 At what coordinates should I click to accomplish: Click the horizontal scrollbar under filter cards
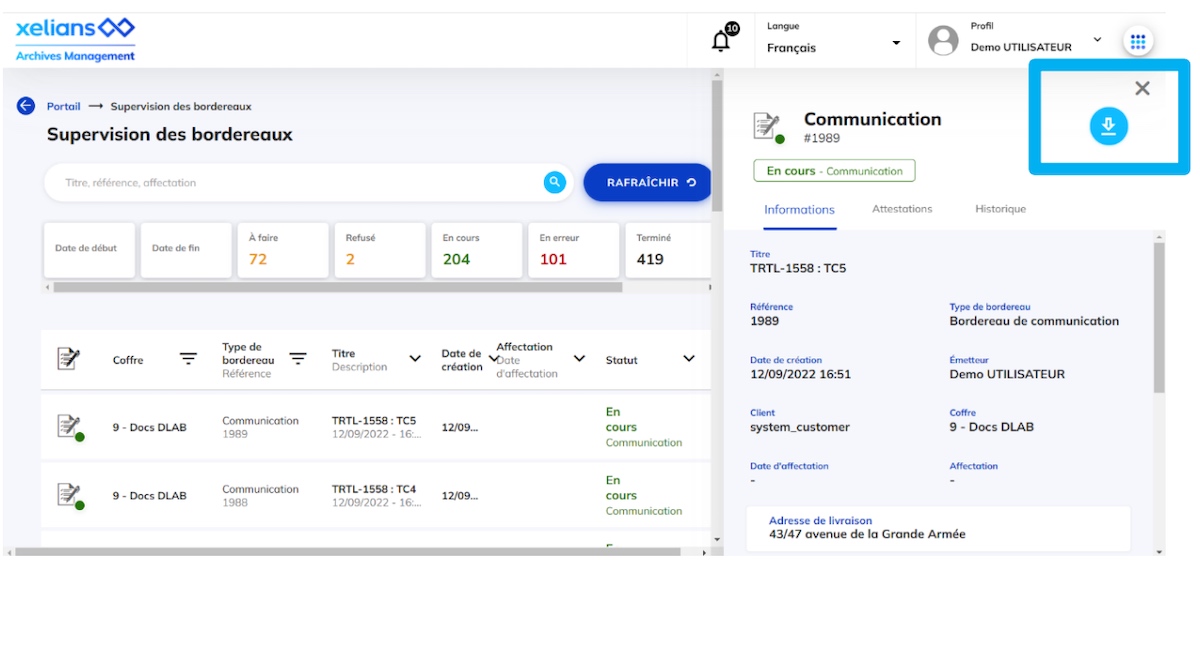point(337,287)
